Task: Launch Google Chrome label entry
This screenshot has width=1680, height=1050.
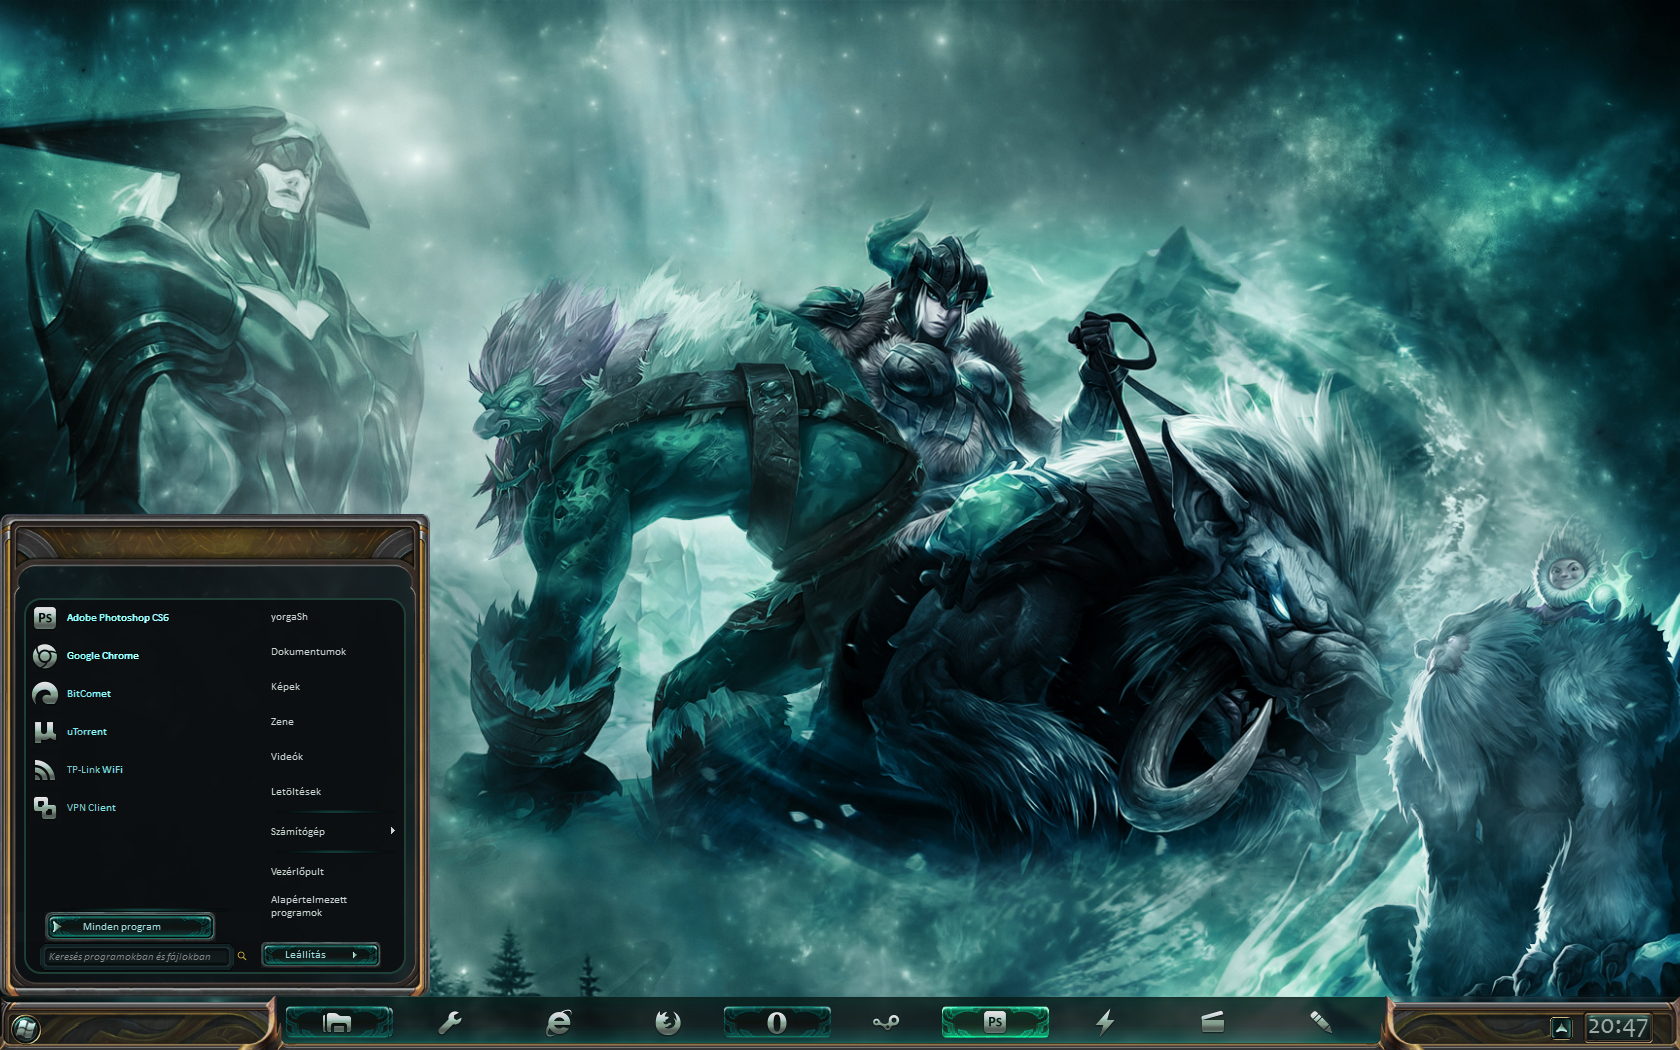Action: click(x=103, y=656)
